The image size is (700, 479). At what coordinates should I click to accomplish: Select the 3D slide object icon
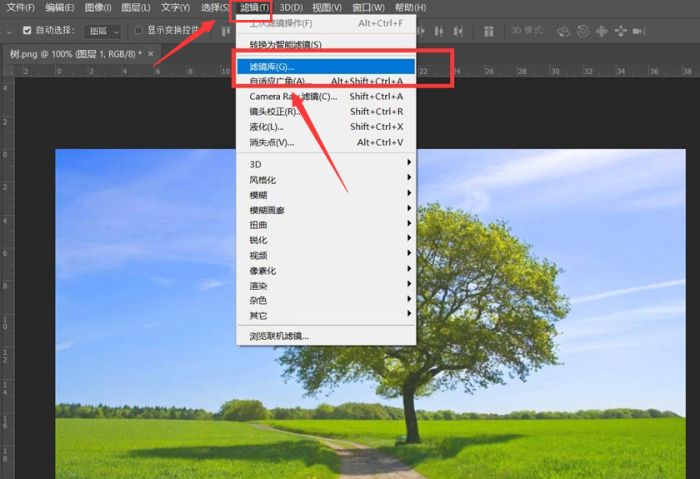coord(621,31)
